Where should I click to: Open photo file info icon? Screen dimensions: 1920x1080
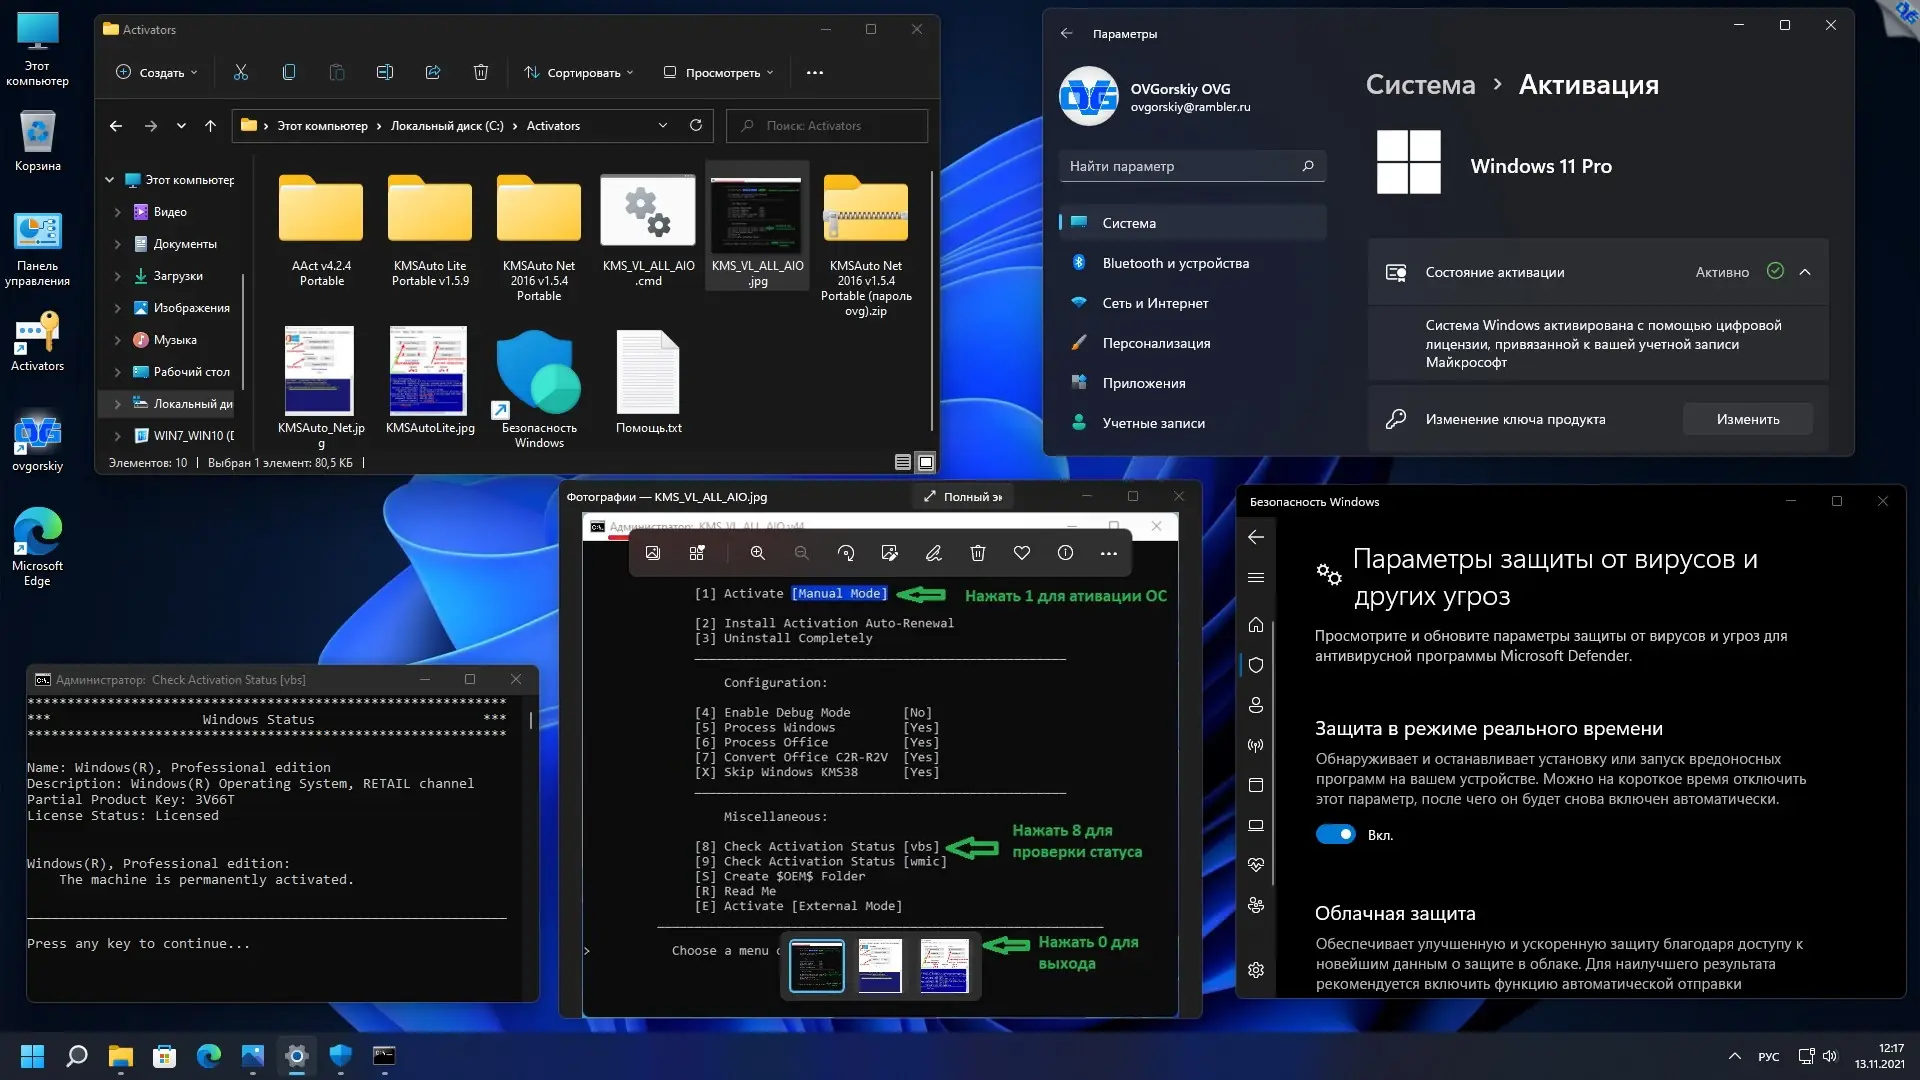[1065, 553]
